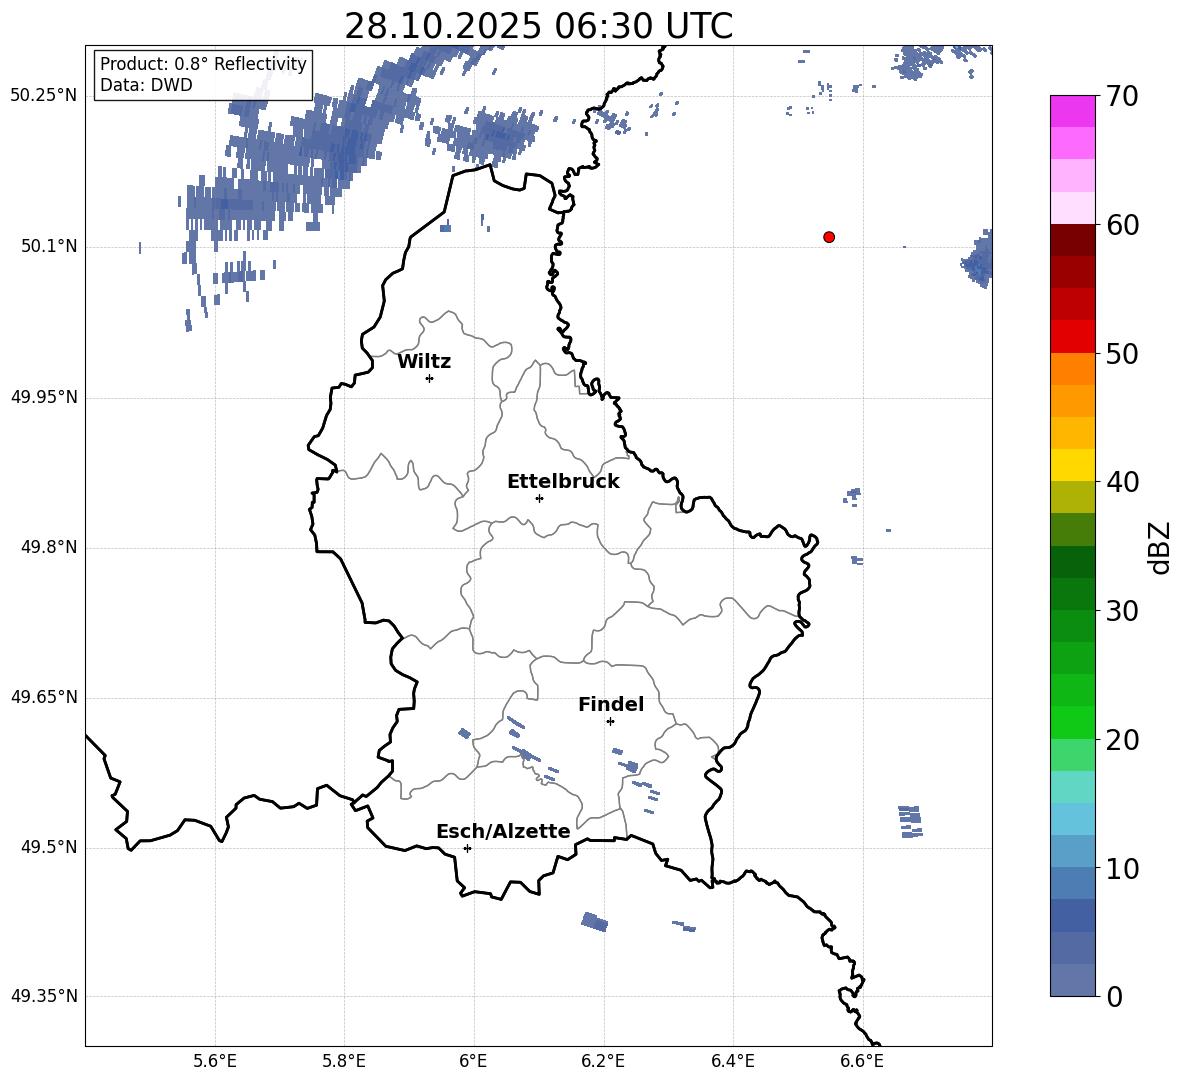1184x1081 pixels.
Task: Click the 70 tick label on colorbar
Action: 1122,96
